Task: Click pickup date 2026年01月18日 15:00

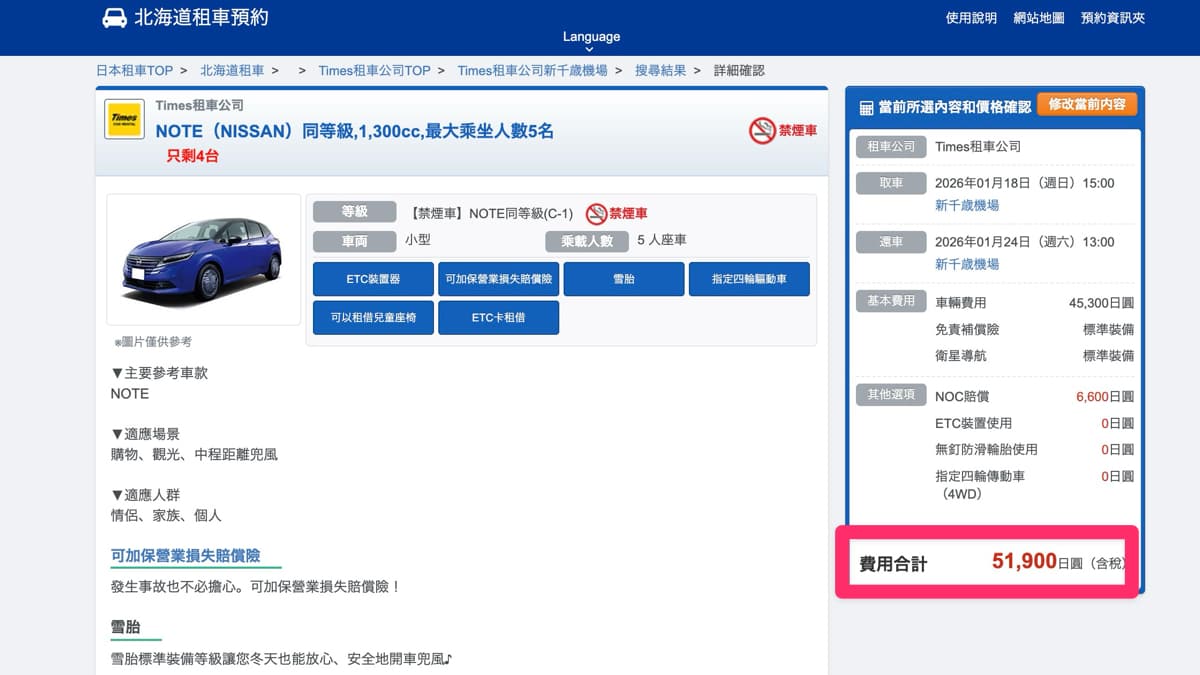Action: pos(1024,183)
